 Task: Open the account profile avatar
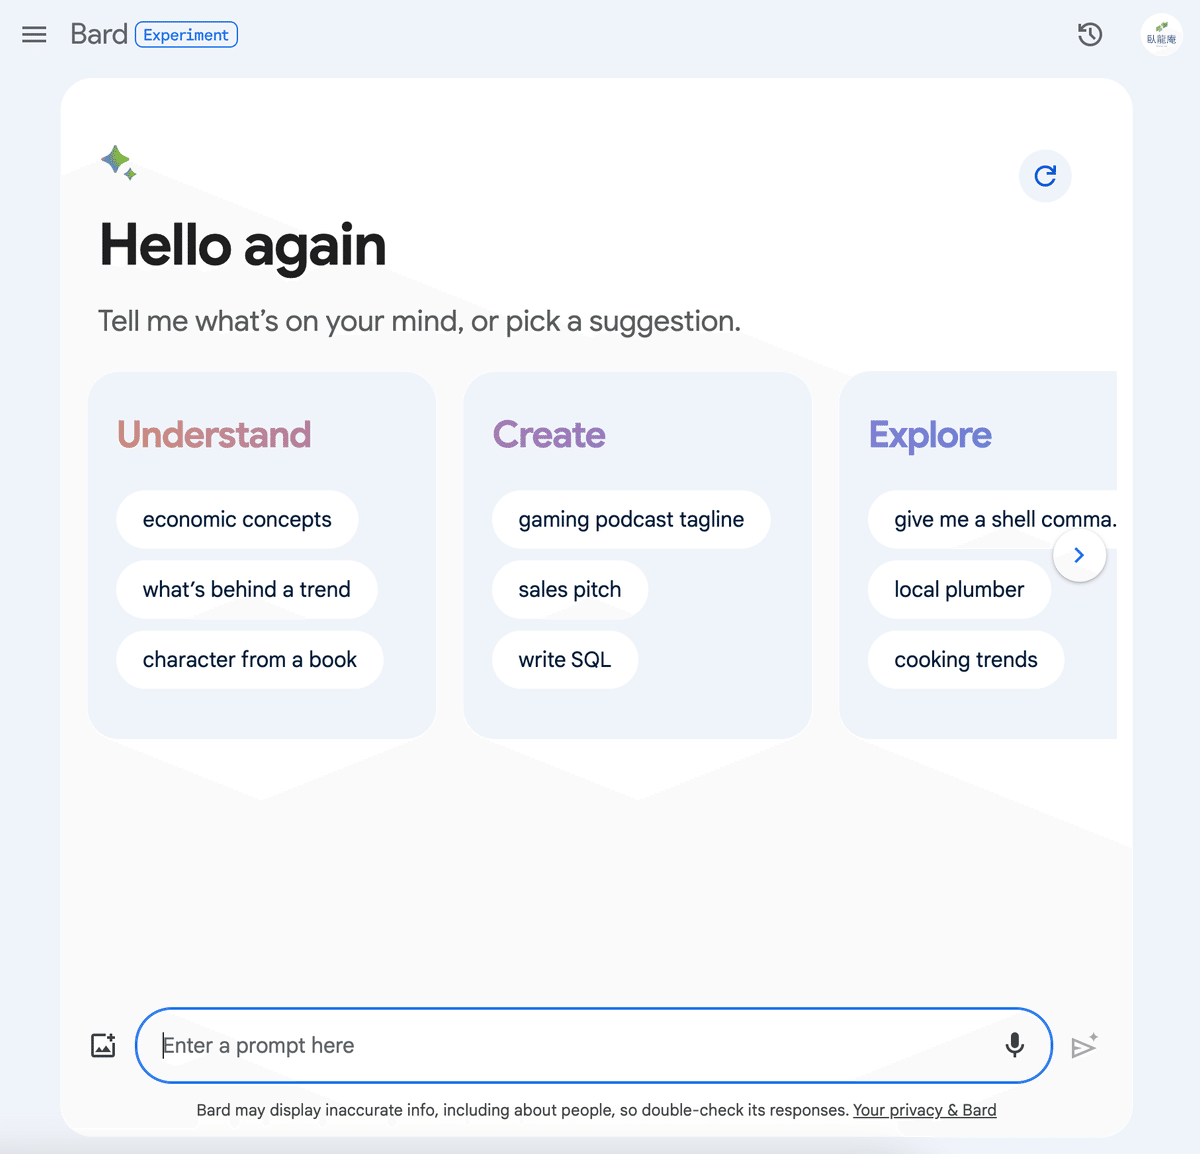1161,35
